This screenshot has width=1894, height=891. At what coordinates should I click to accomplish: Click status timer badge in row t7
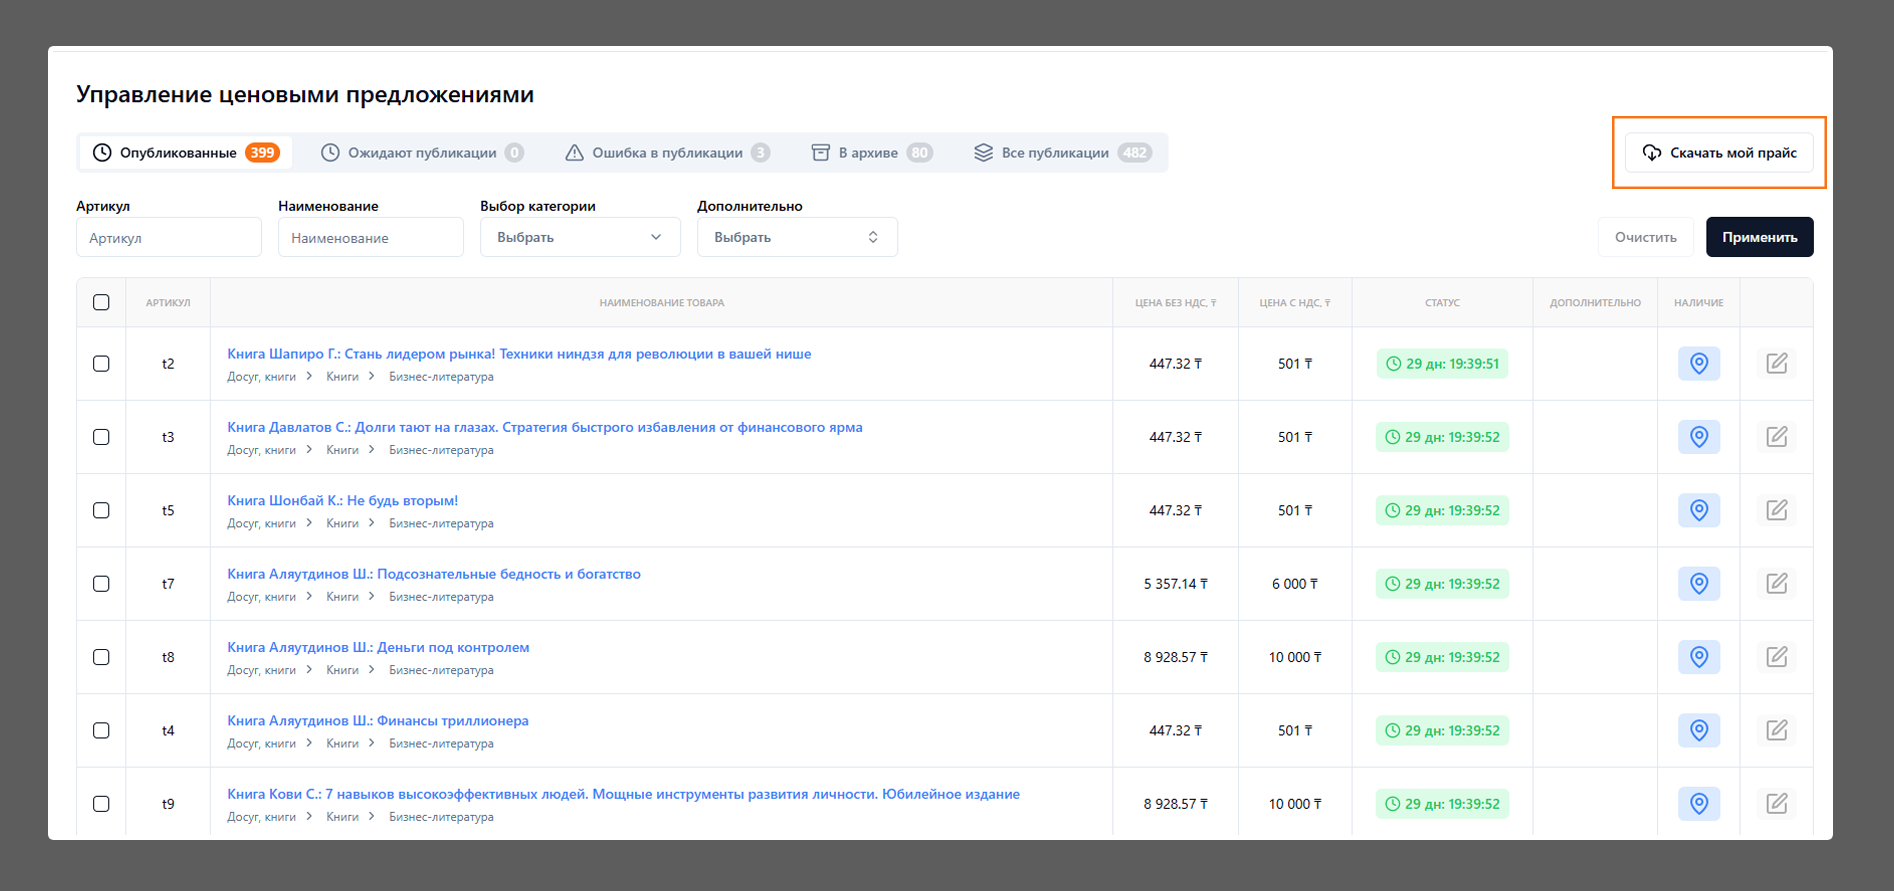(1442, 584)
